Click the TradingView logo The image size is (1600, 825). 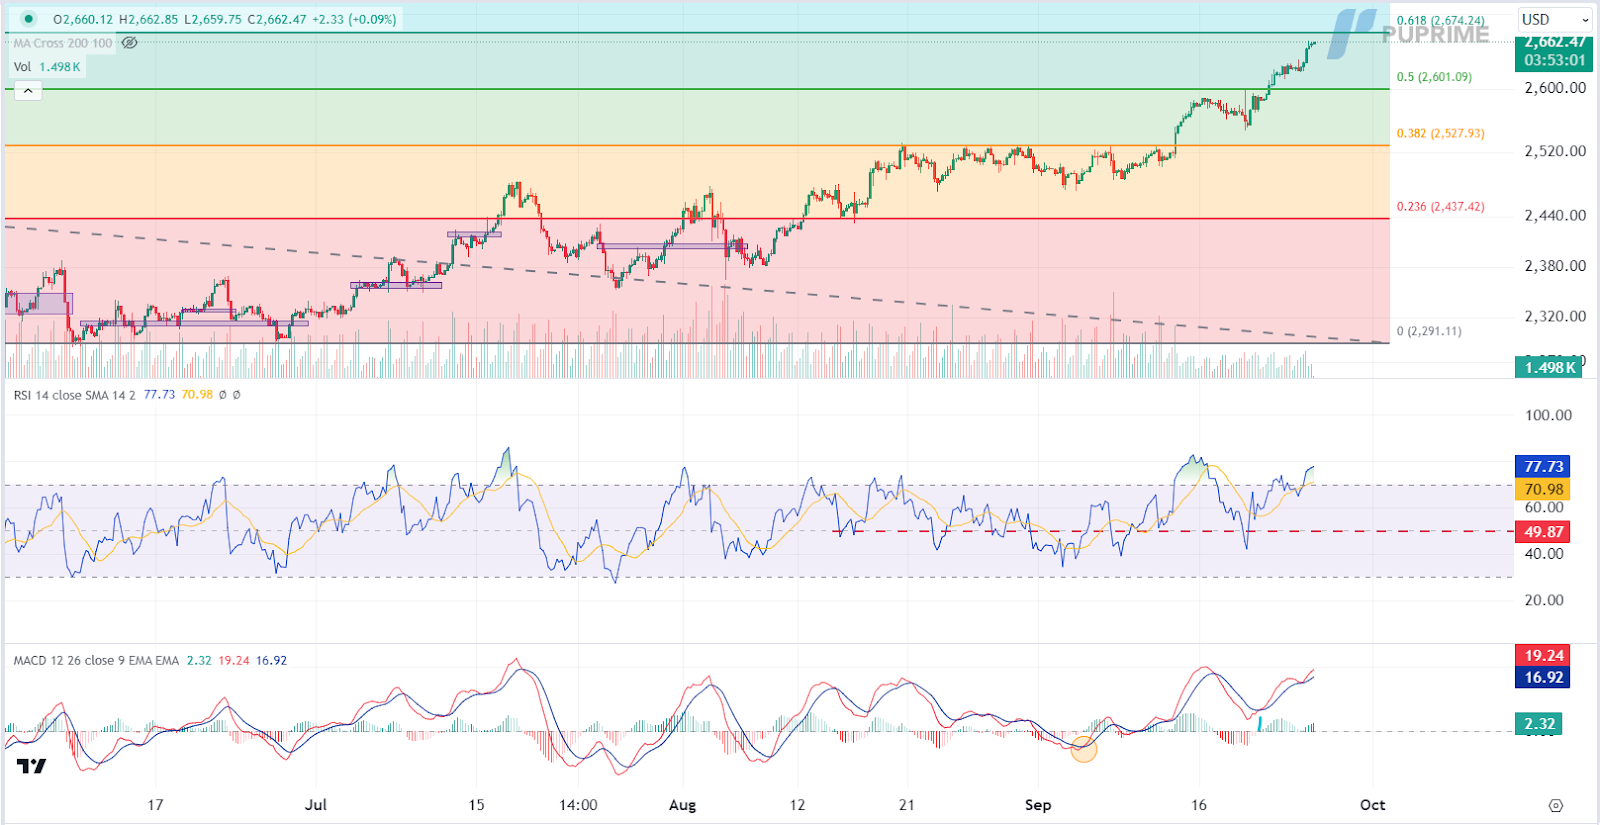click(x=31, y=766)
